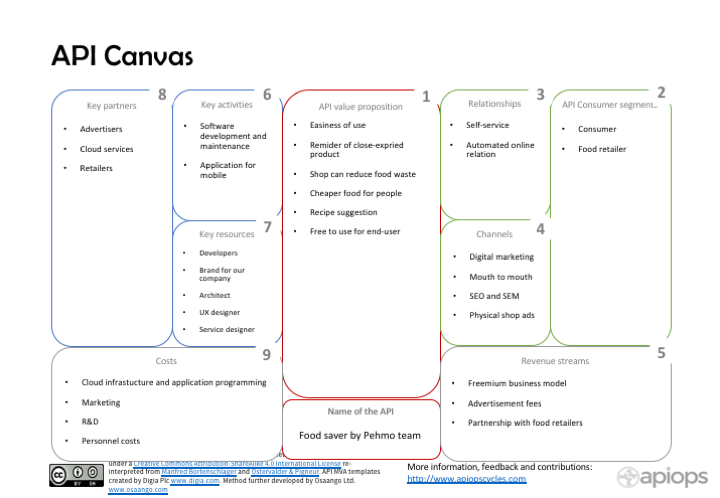Click Food saver by Pehmo team text

coord(360,436)
